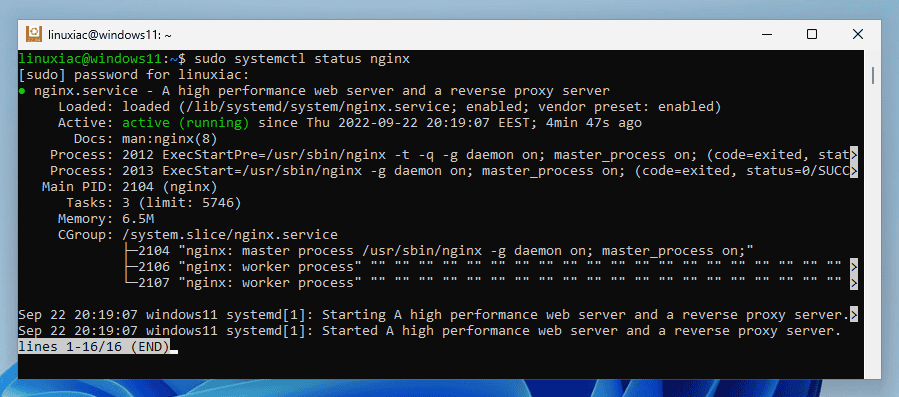Click the terminal app icon in title bar
Image resolution: width=899 pixels, height=397 pixels.
pyautogui.click(x=34, y=34)
